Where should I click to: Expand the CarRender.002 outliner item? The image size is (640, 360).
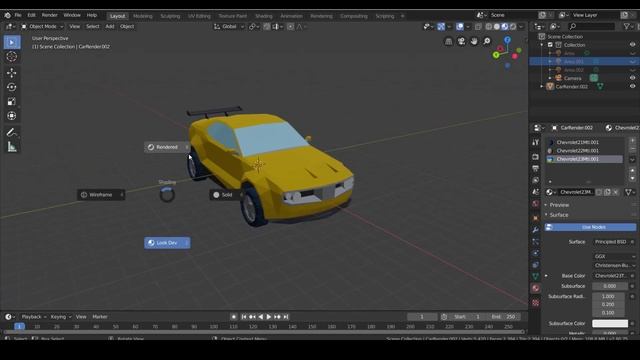[542, 87]
